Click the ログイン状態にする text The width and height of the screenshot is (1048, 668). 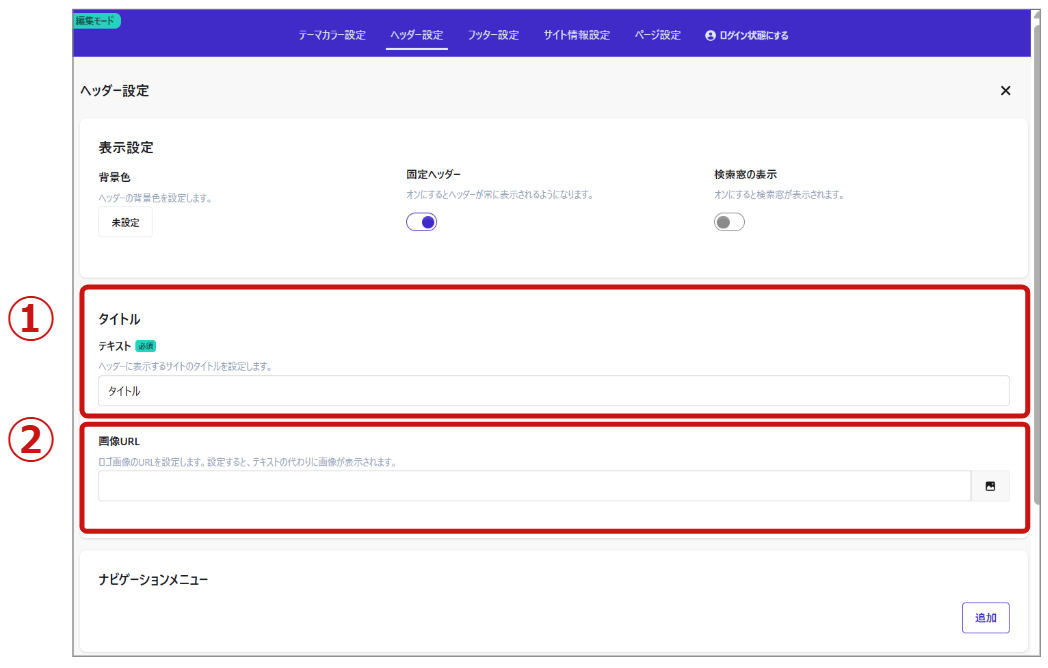(x=754, y=36)
